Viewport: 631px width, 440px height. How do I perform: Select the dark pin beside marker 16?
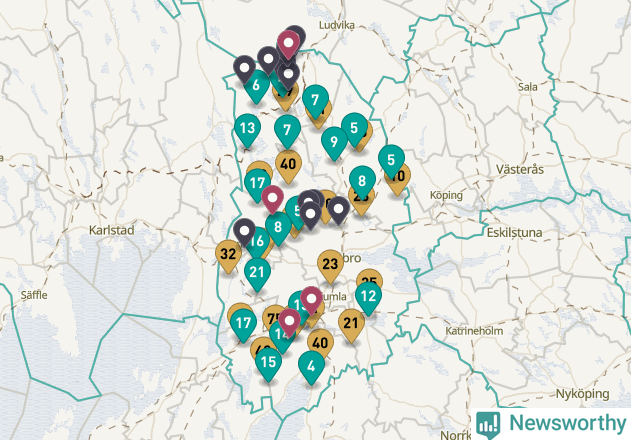click(x=244, y=232)
